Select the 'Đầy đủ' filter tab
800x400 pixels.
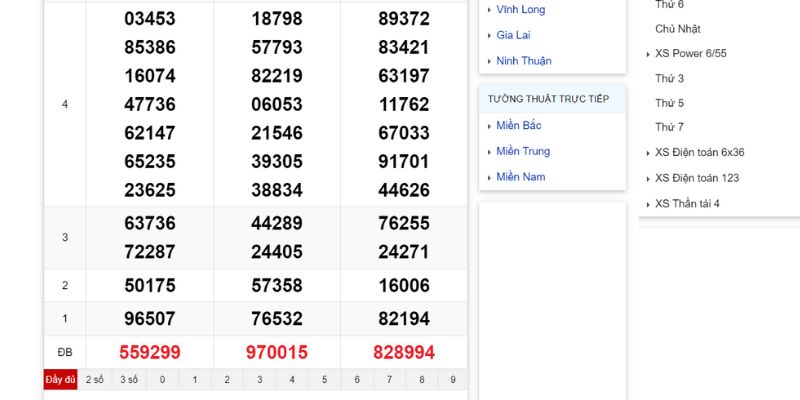[x=60, y=380]
